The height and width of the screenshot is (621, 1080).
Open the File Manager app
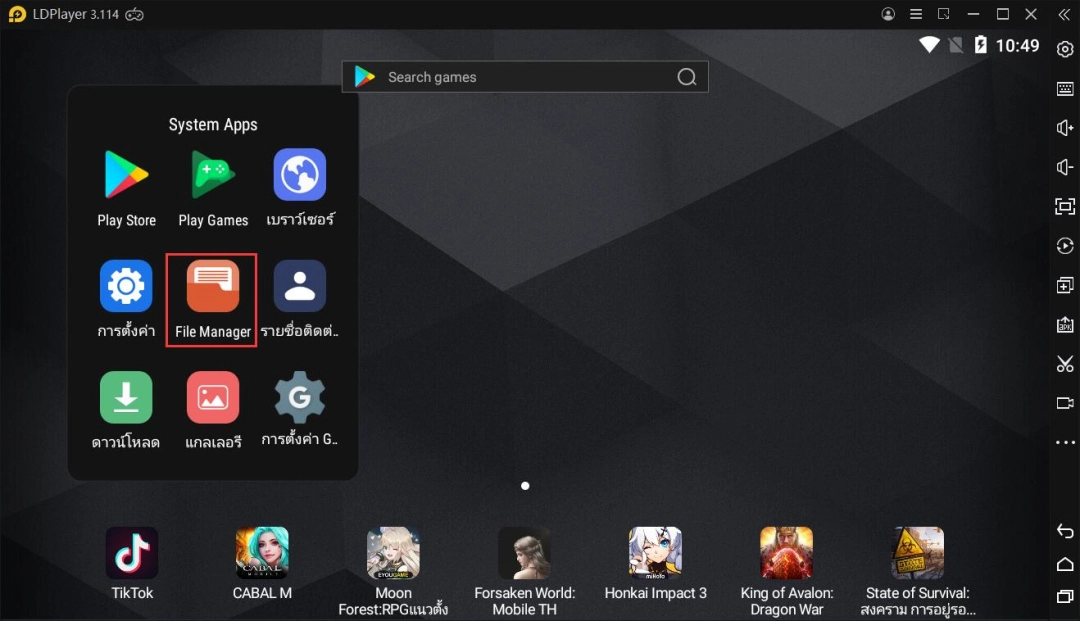(x=212, y=288)
